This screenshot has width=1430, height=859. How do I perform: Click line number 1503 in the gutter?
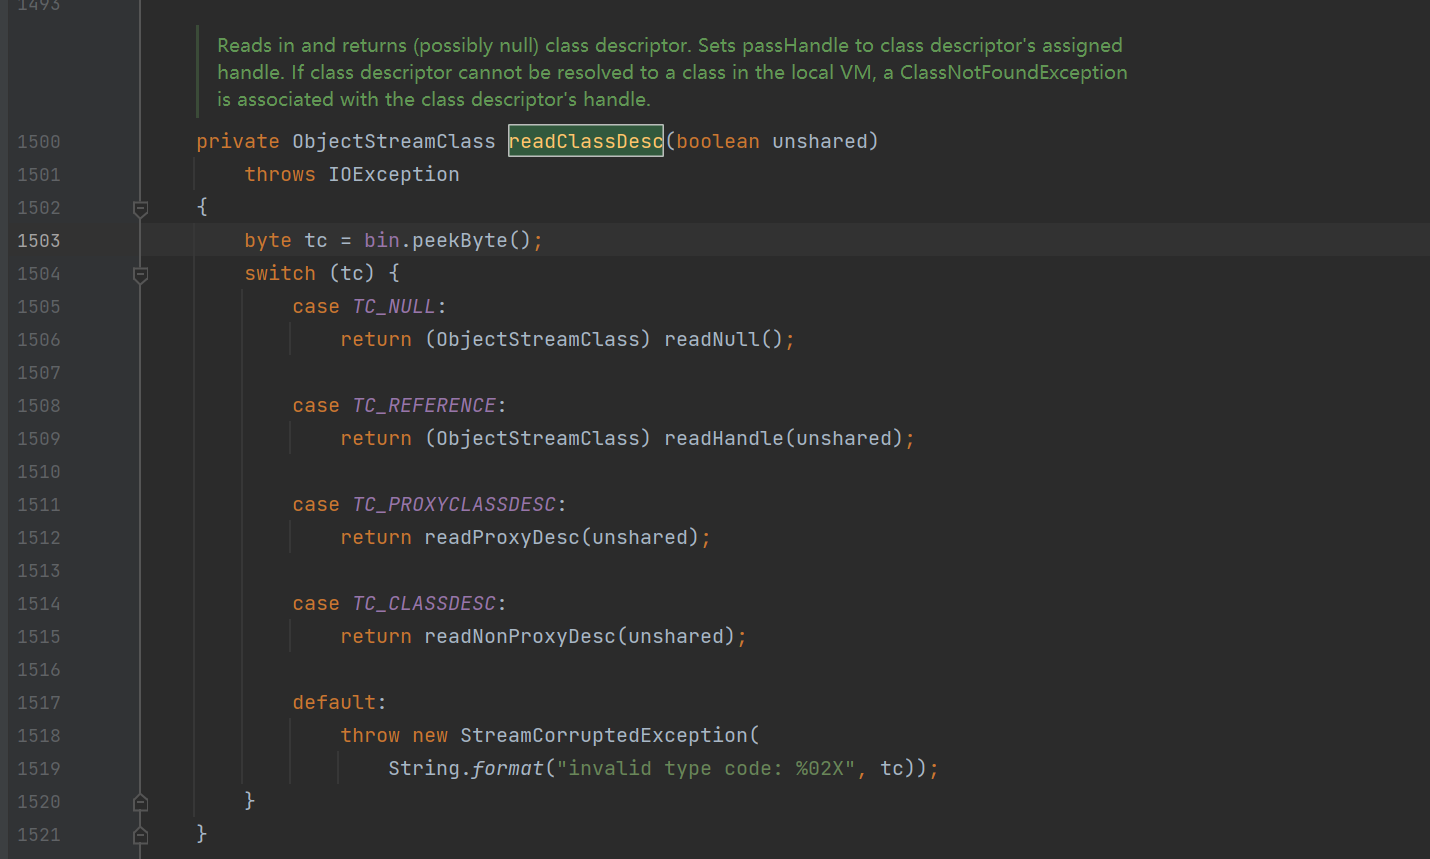(38, 241)
